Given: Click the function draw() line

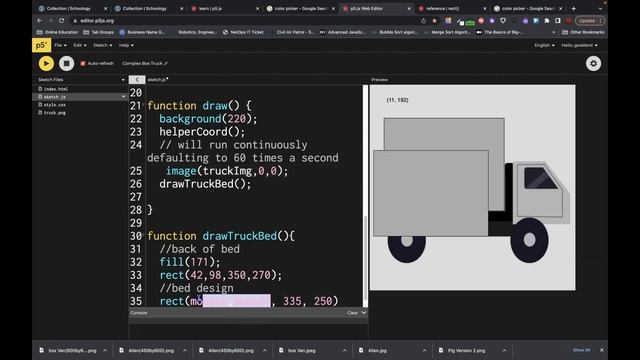Looking at the screenshot, I should [x=199, y=106].
